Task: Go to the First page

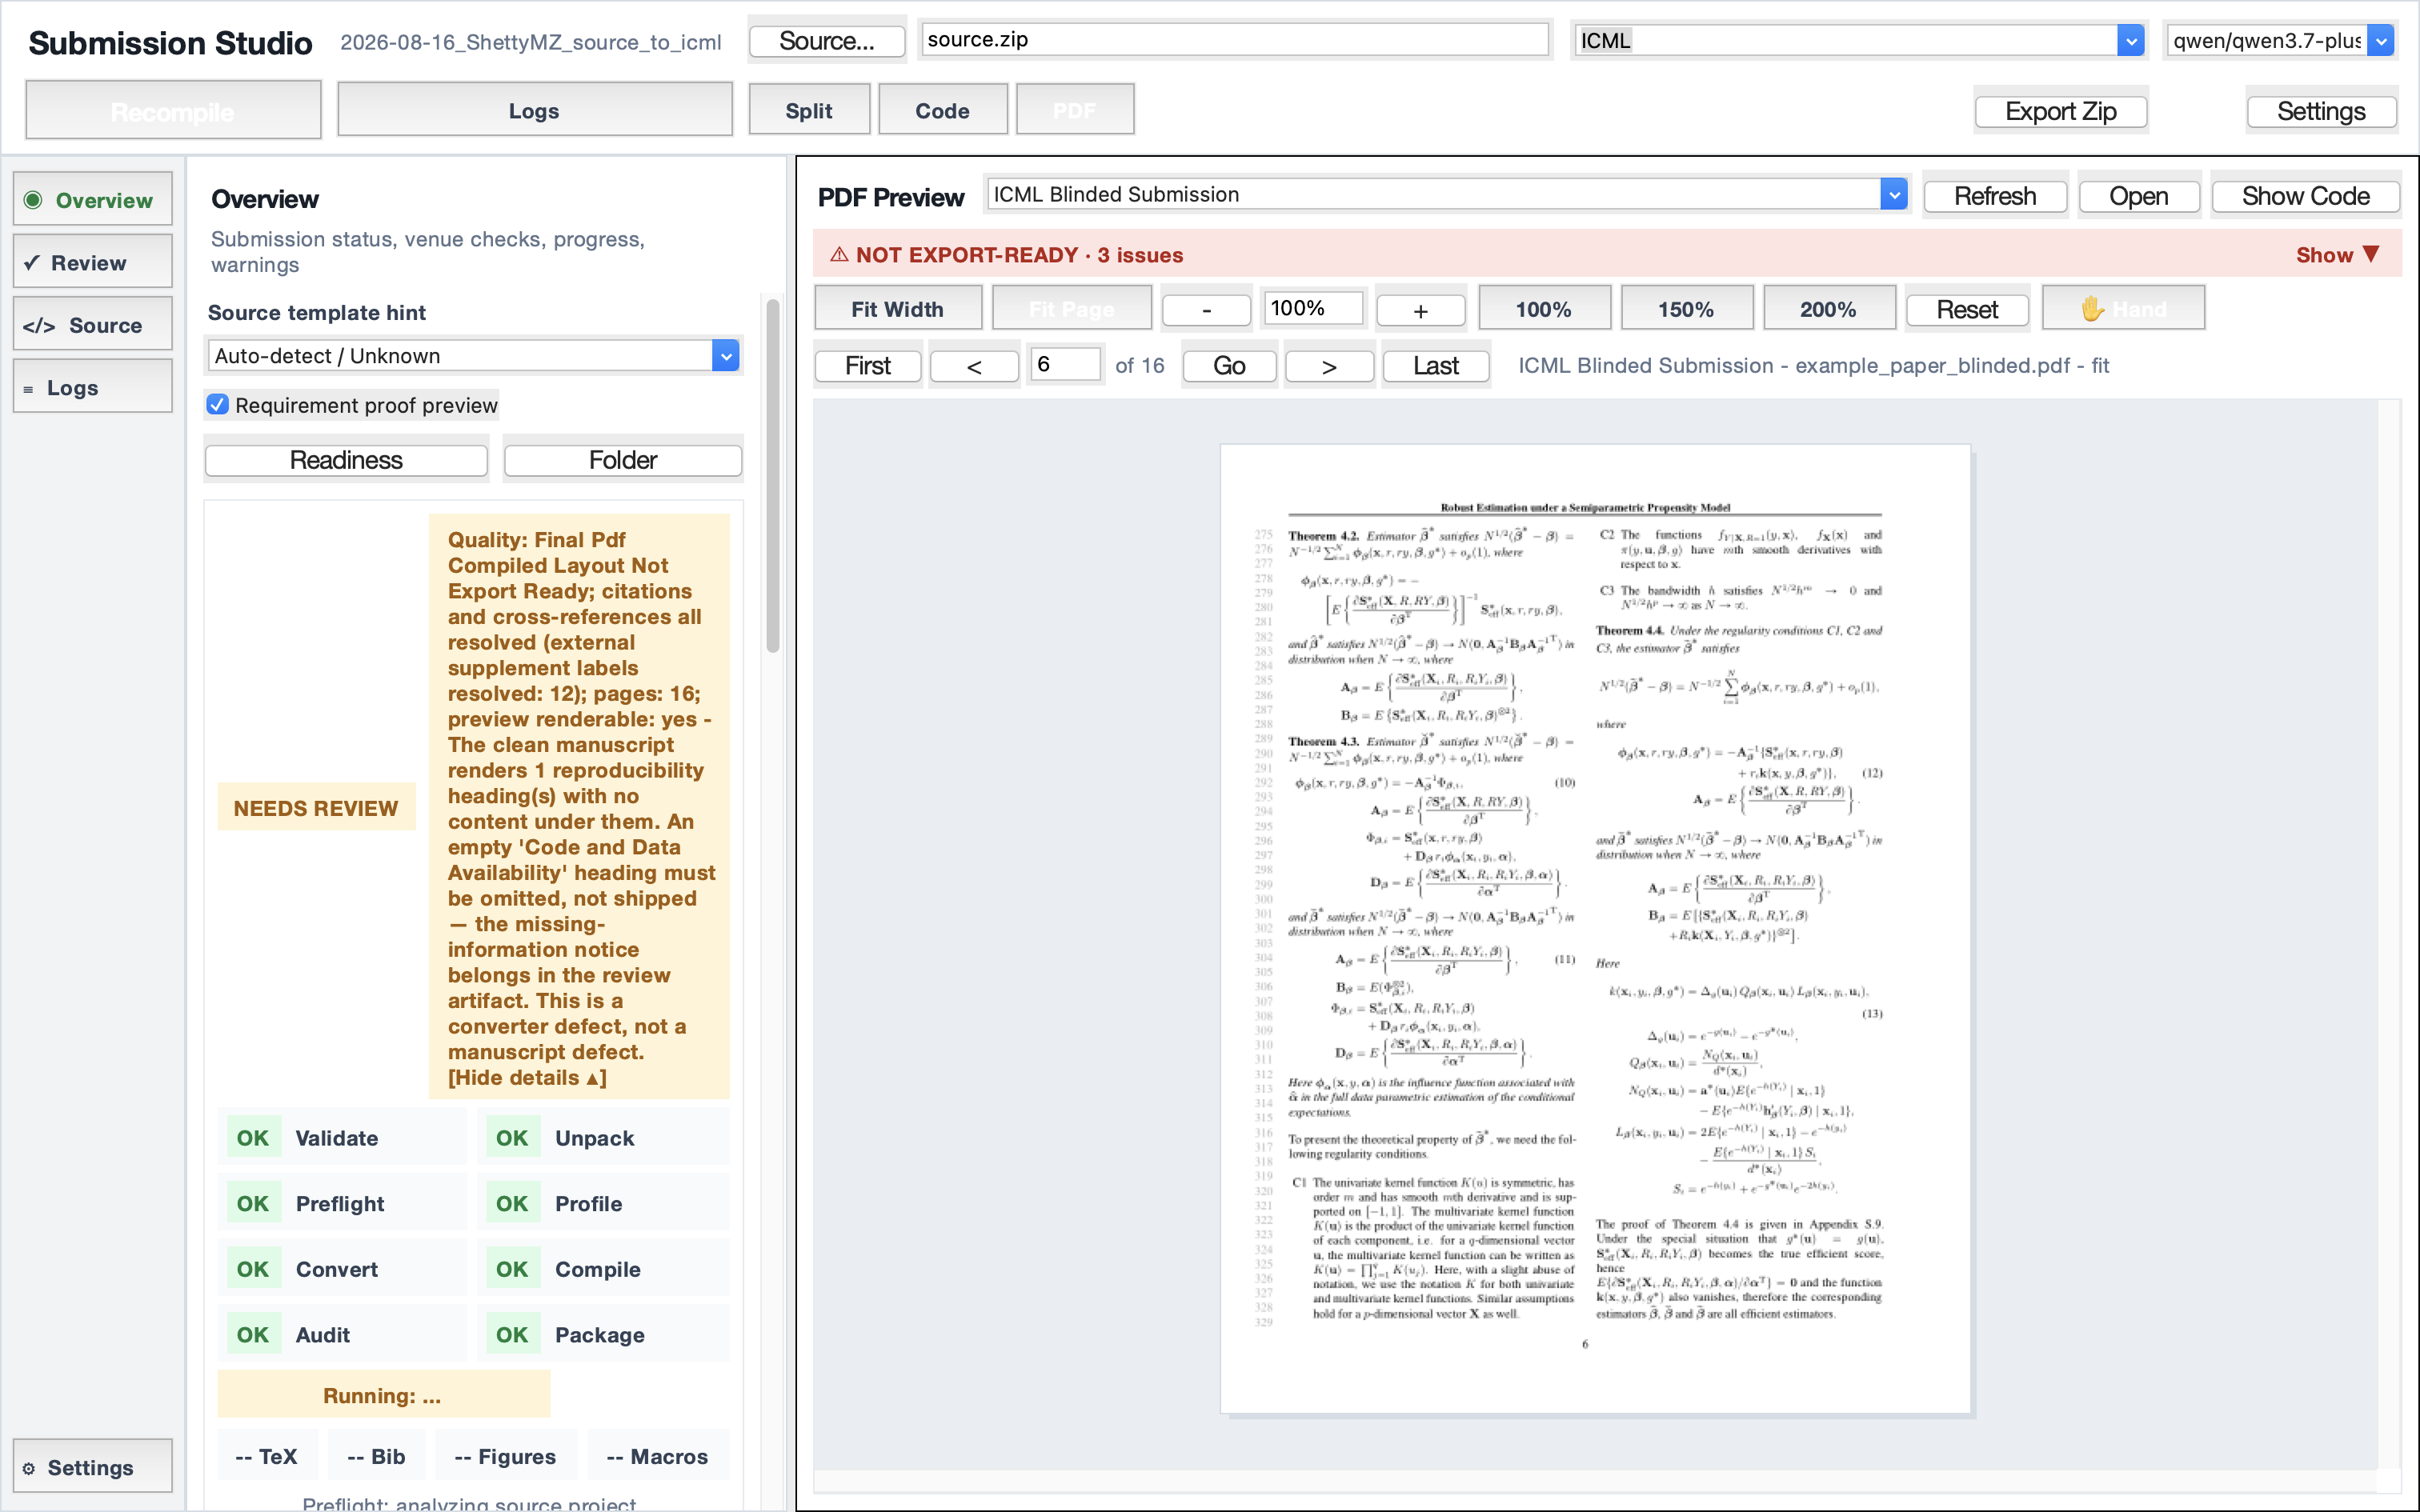Action: (867, 366)
